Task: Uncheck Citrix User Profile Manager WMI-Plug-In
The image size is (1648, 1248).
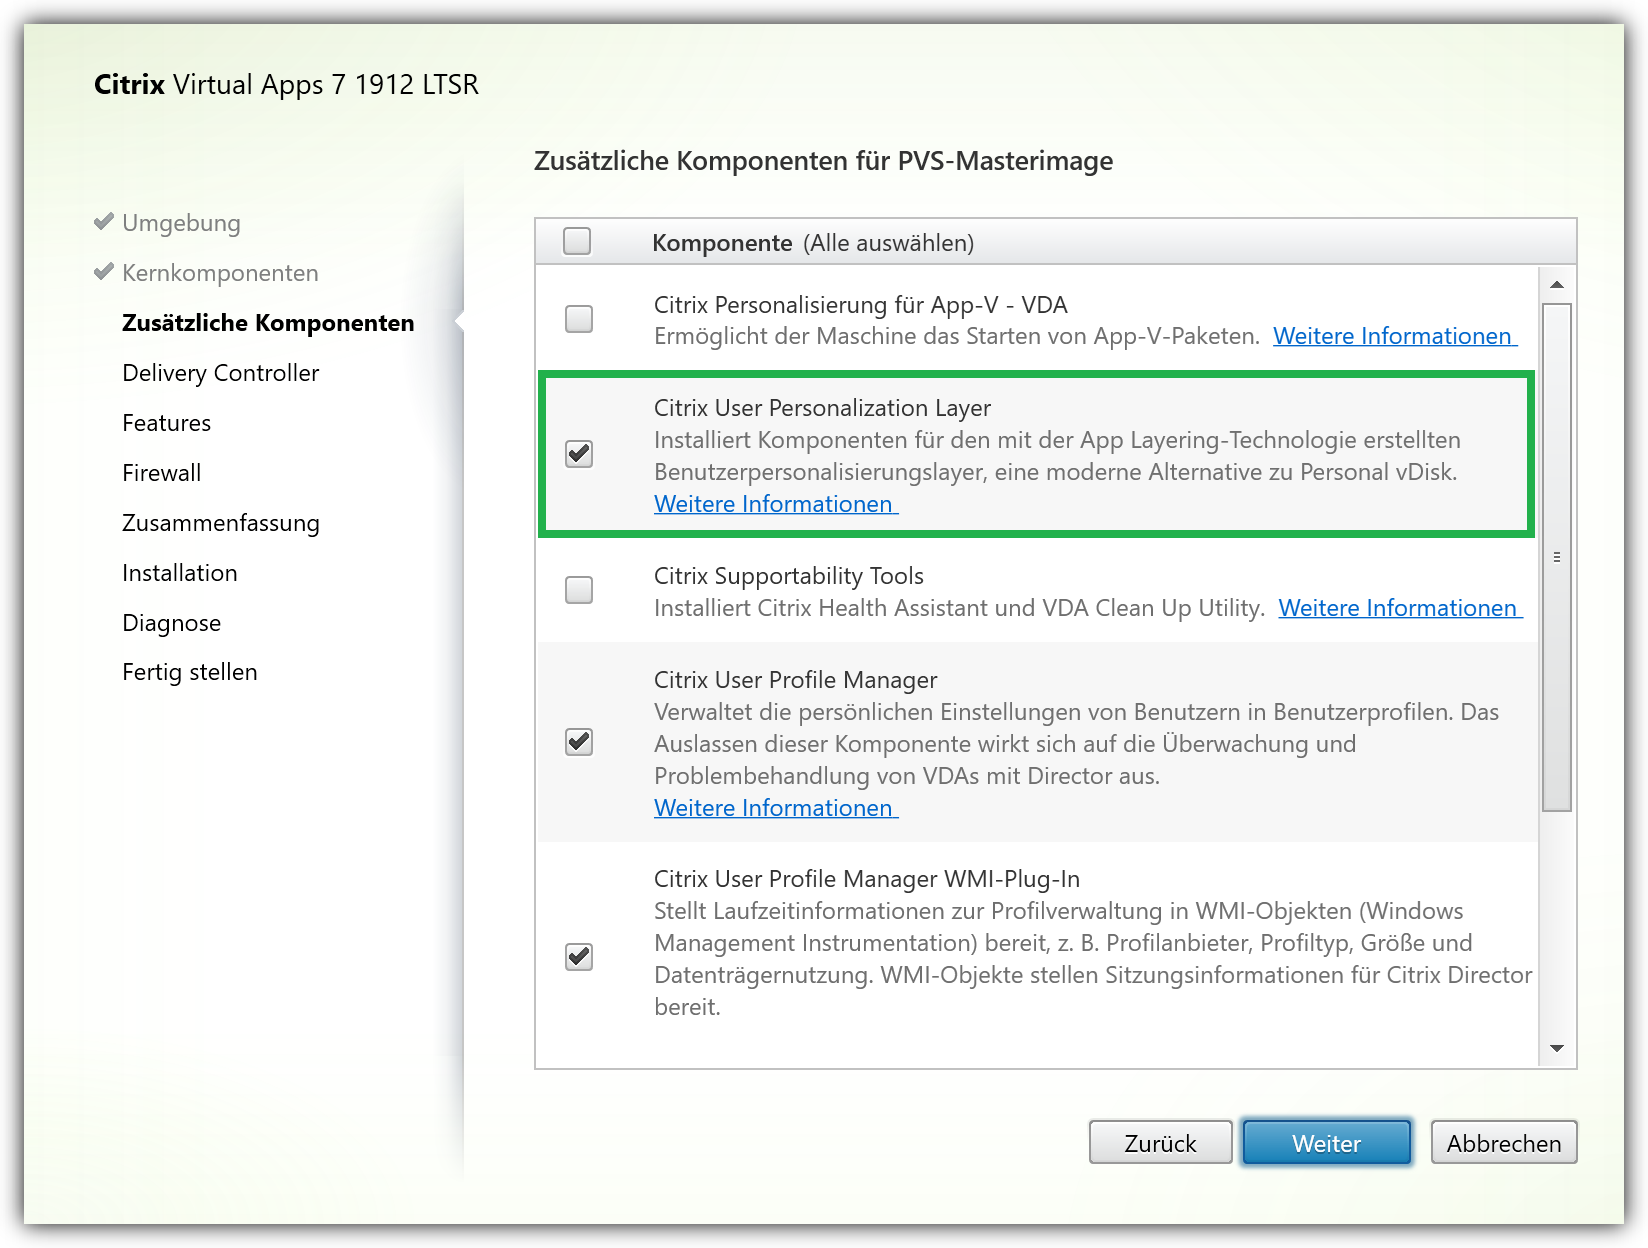Action: (x=578, y=957)
